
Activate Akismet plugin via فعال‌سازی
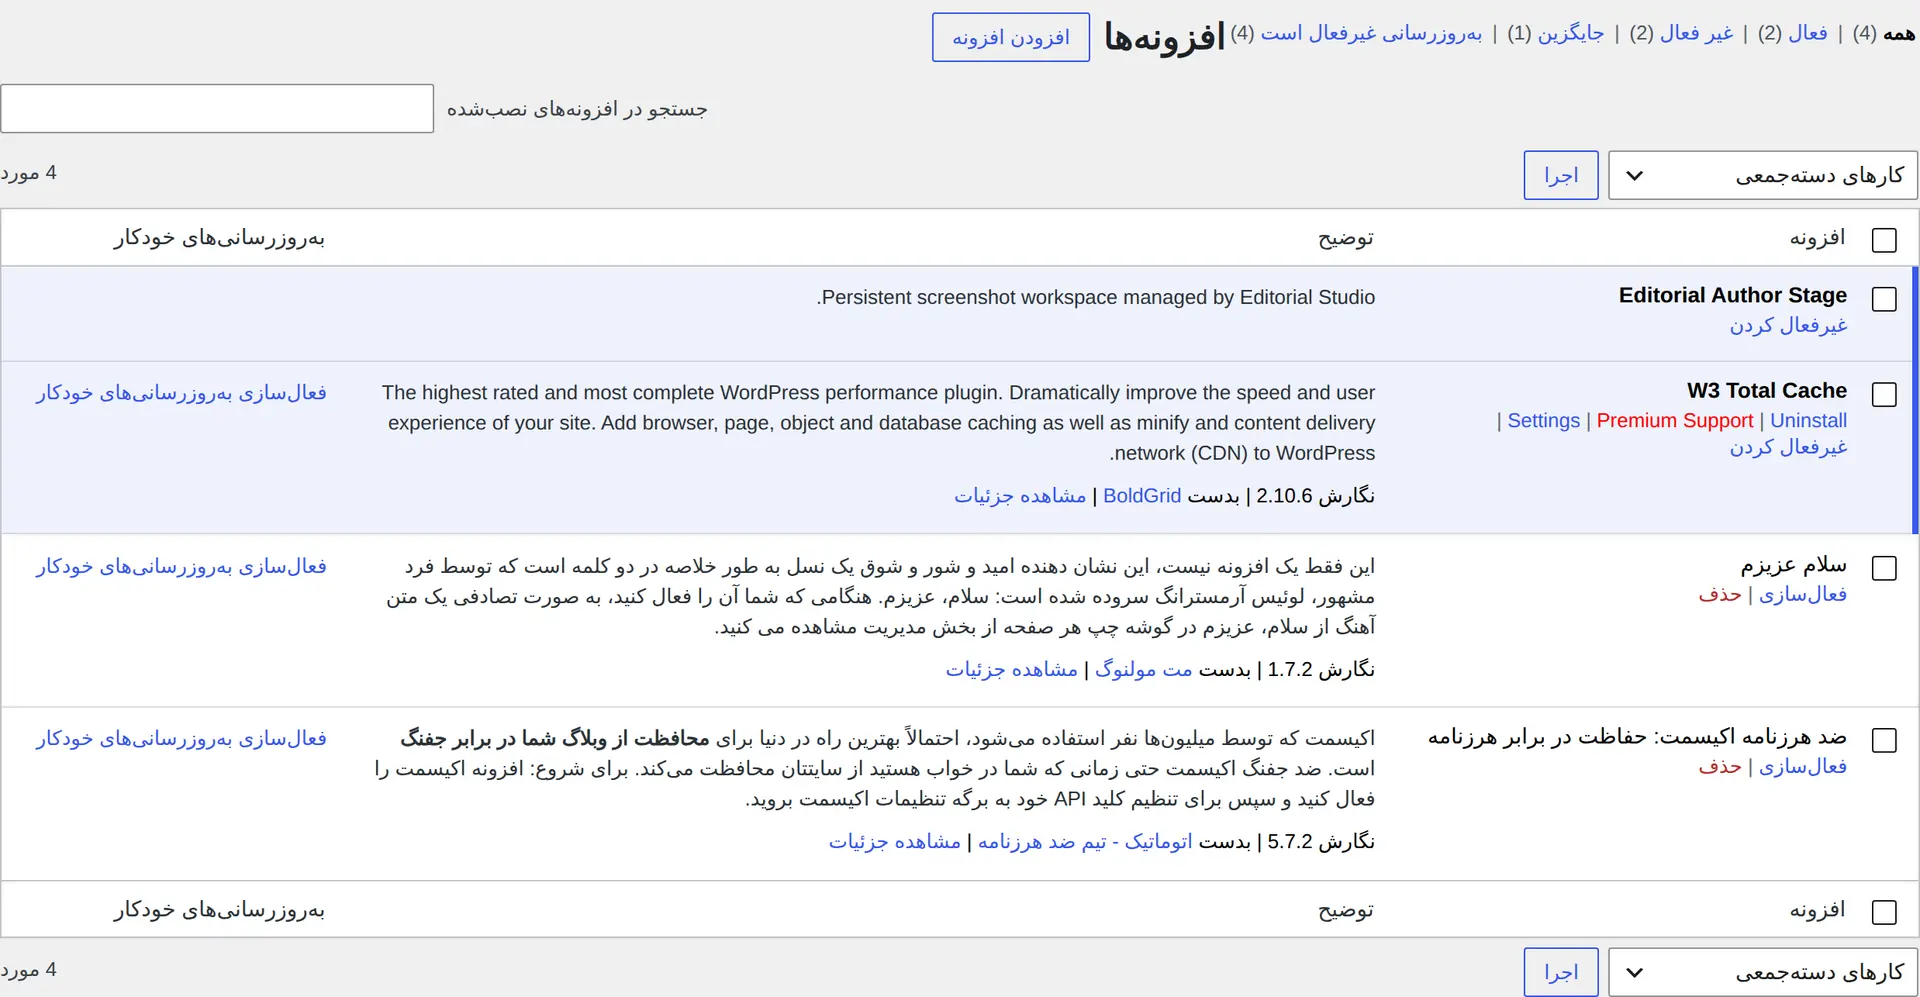(1802, 766)
